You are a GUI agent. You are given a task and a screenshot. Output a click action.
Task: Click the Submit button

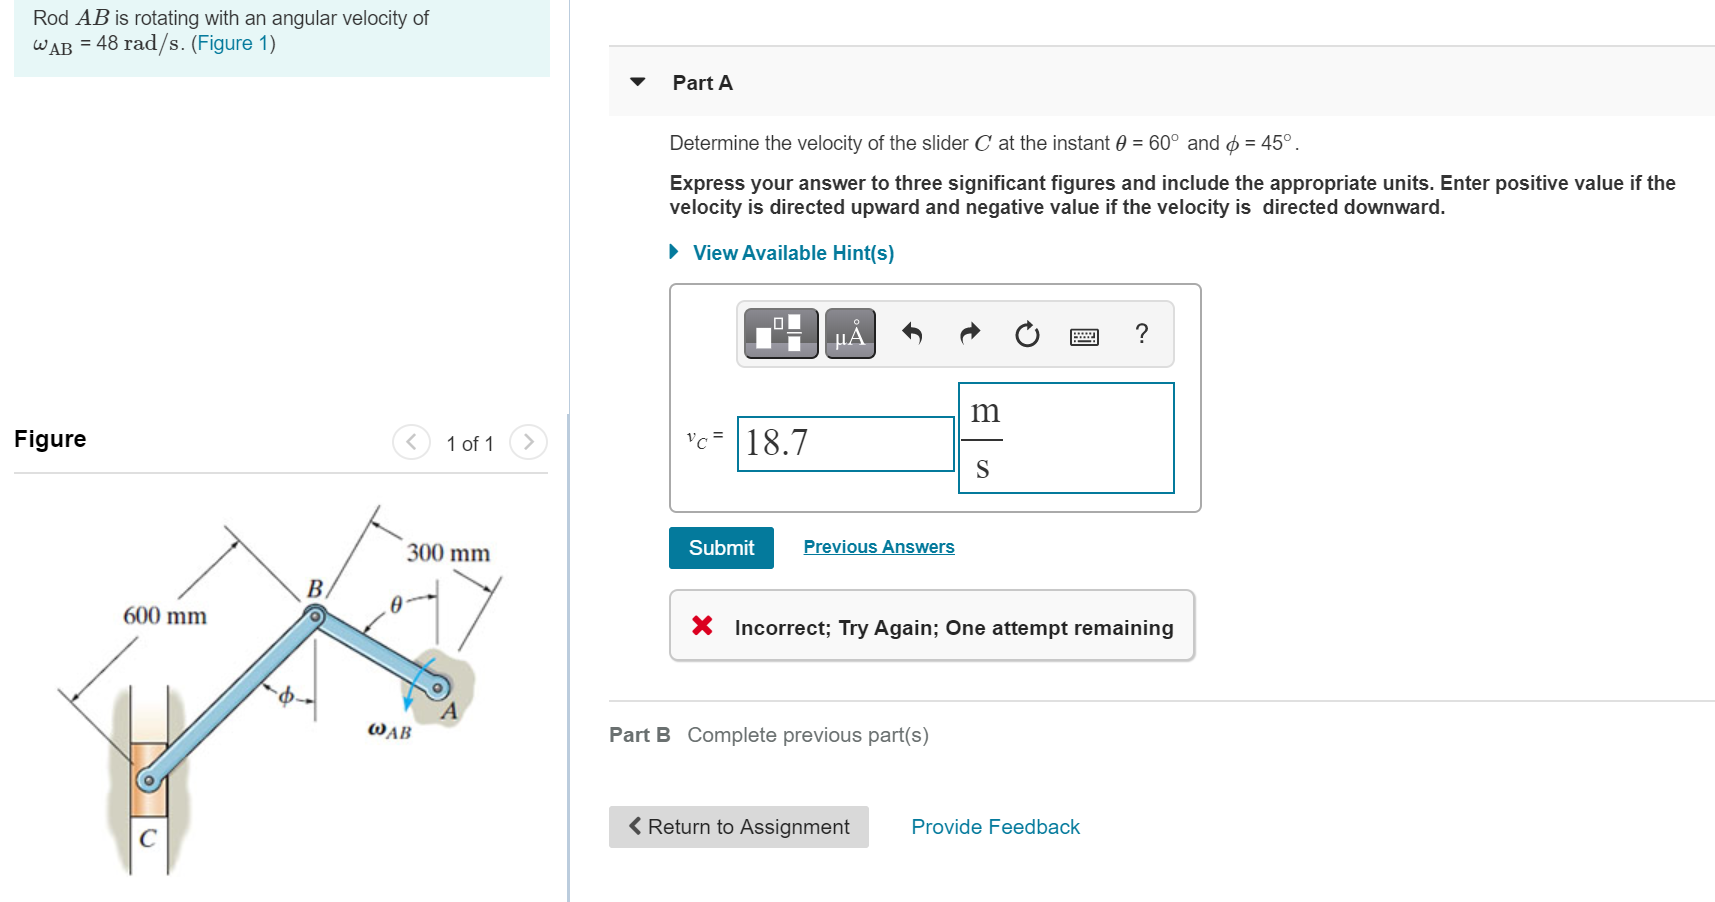pos(720,547)
